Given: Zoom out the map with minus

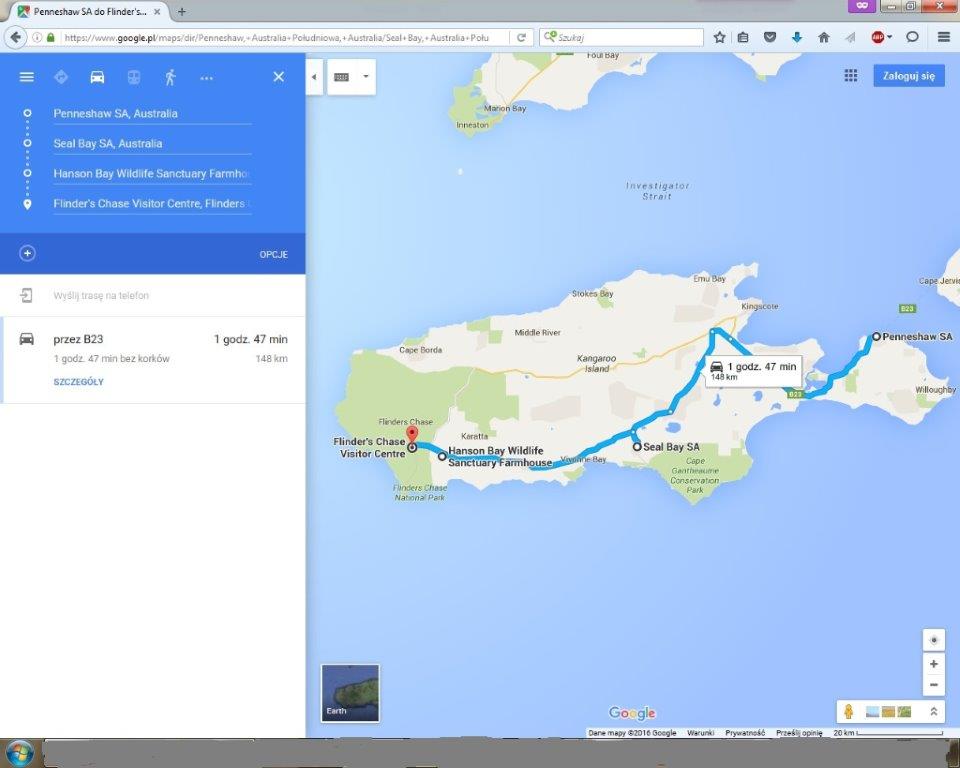Looking at the screenshot, I should 934,685.
